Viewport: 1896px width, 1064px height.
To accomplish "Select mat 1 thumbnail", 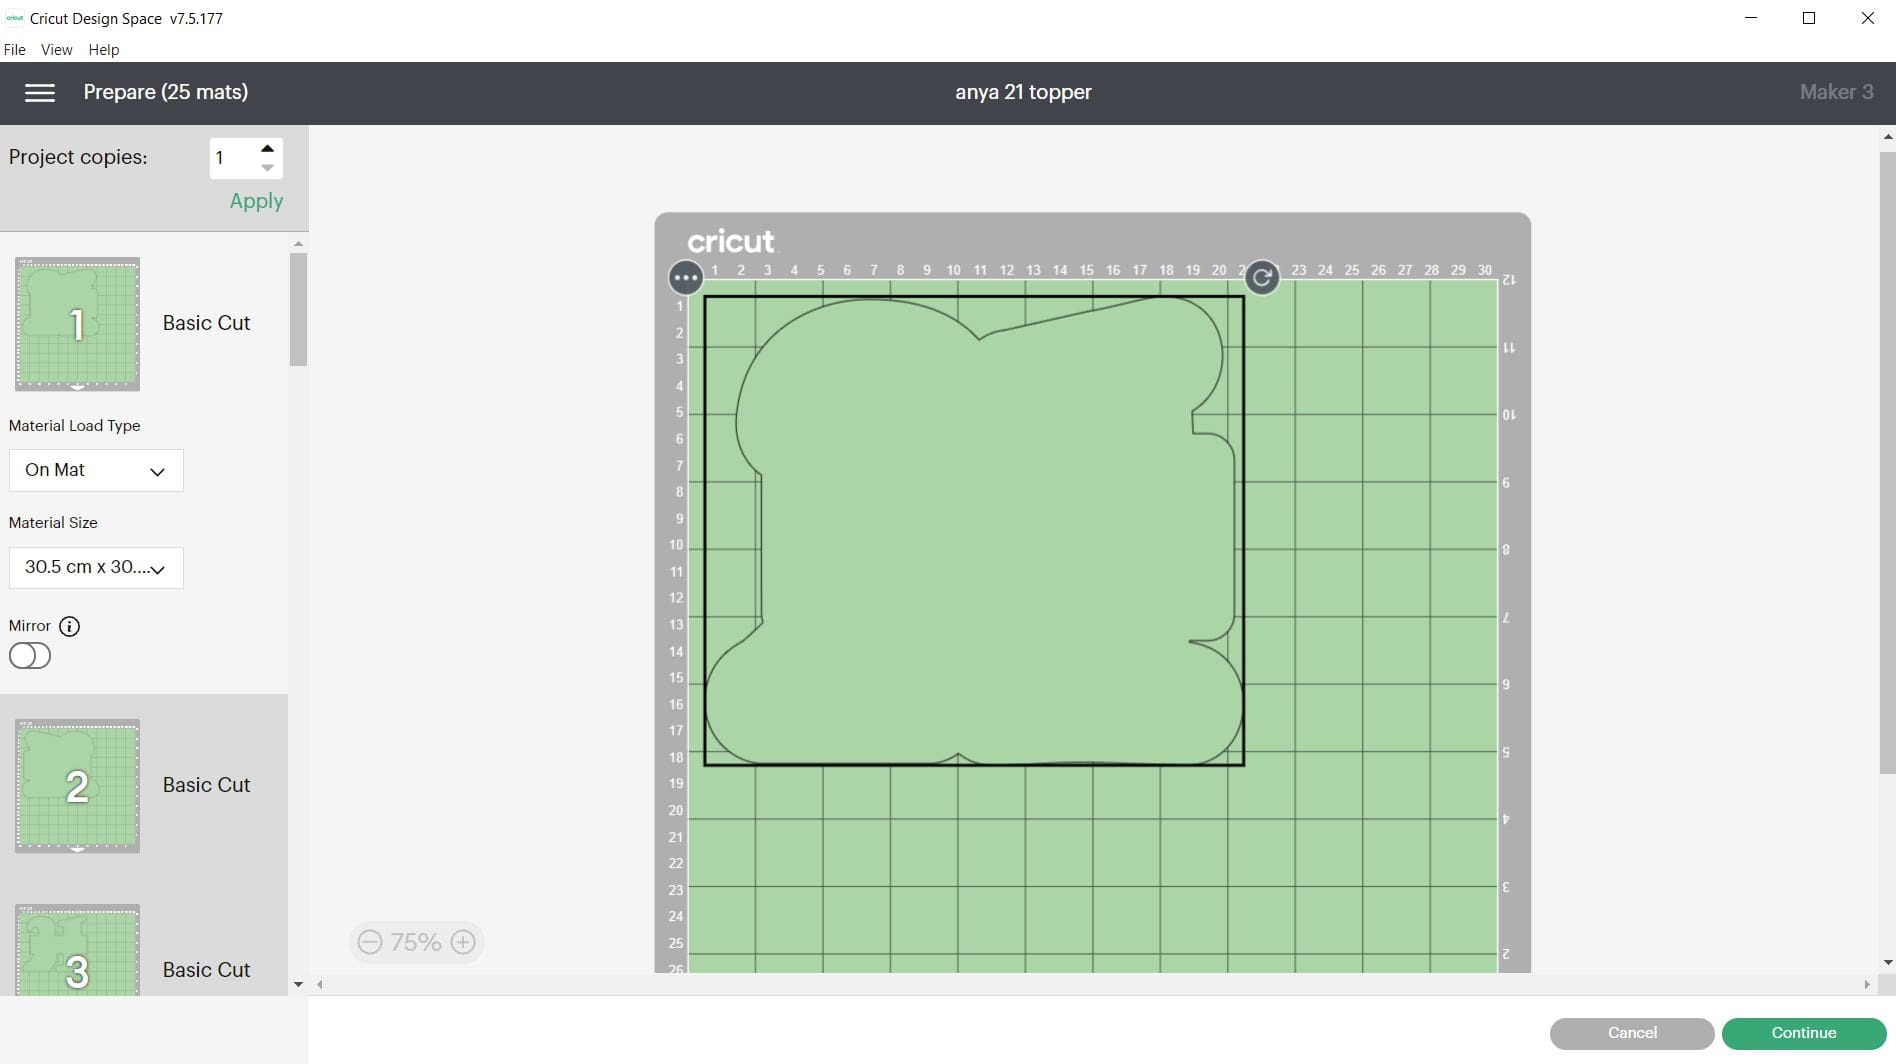I will [77, 324].
